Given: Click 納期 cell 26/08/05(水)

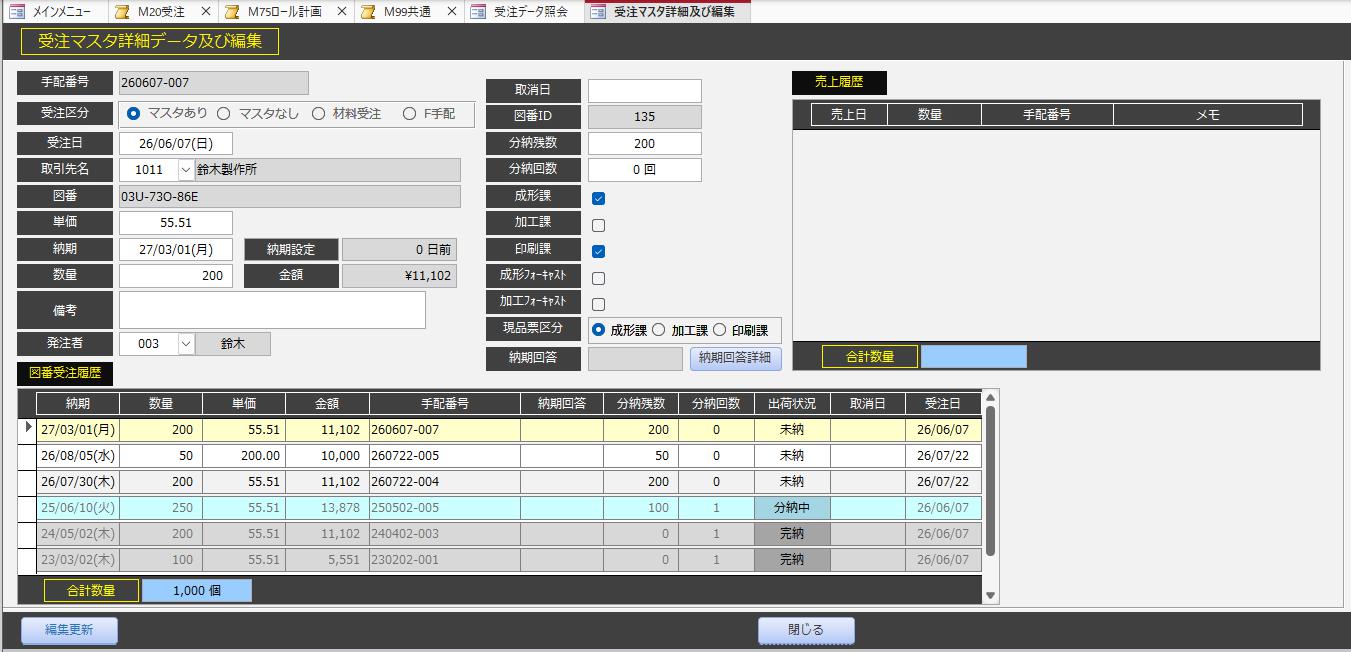Looking at the screenshot, I should pos(78,456).
